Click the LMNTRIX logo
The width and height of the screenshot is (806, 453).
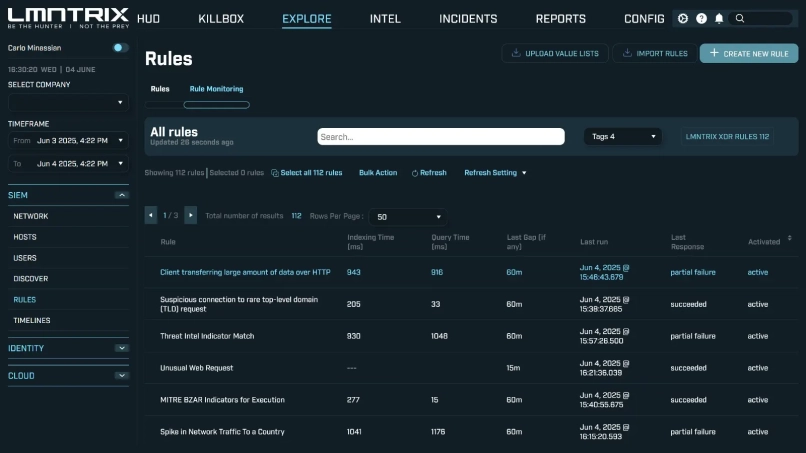[x=68, y=18]
